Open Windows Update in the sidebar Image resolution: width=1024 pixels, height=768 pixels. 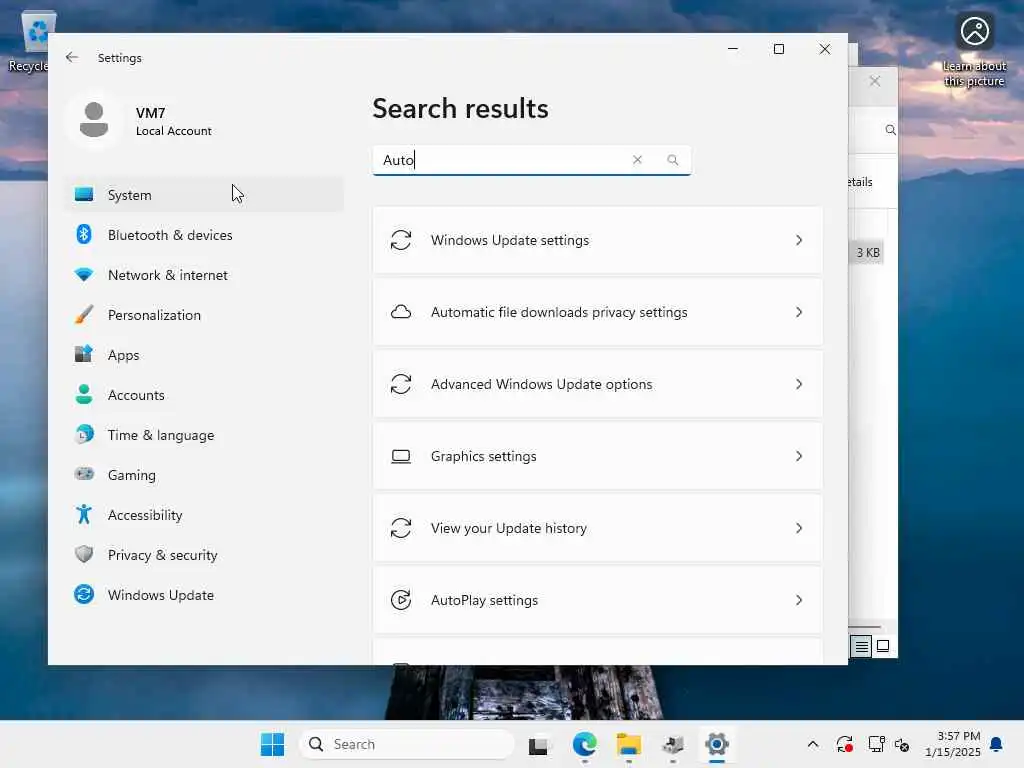click(204, 594)
